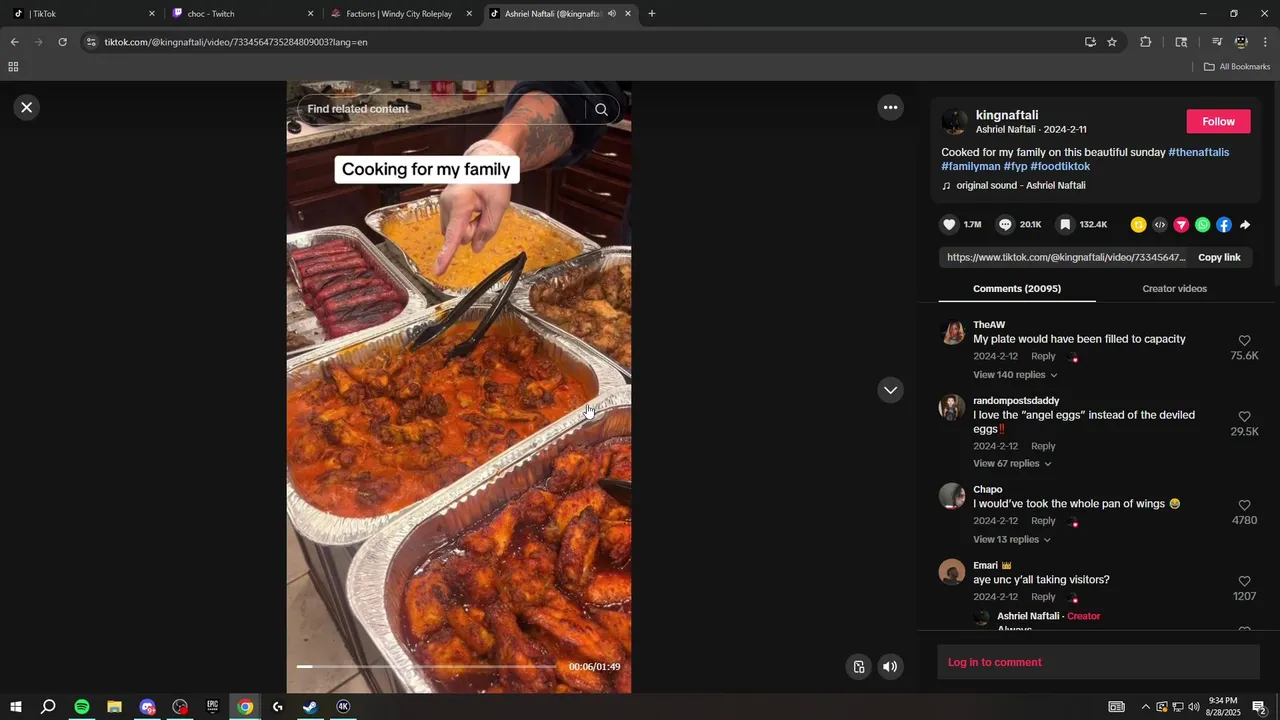Screen dimensions: 1280x720
Task: Switch to the 'TikTok' browser tab
Action: pyautogui.click(x=82, y=14)
